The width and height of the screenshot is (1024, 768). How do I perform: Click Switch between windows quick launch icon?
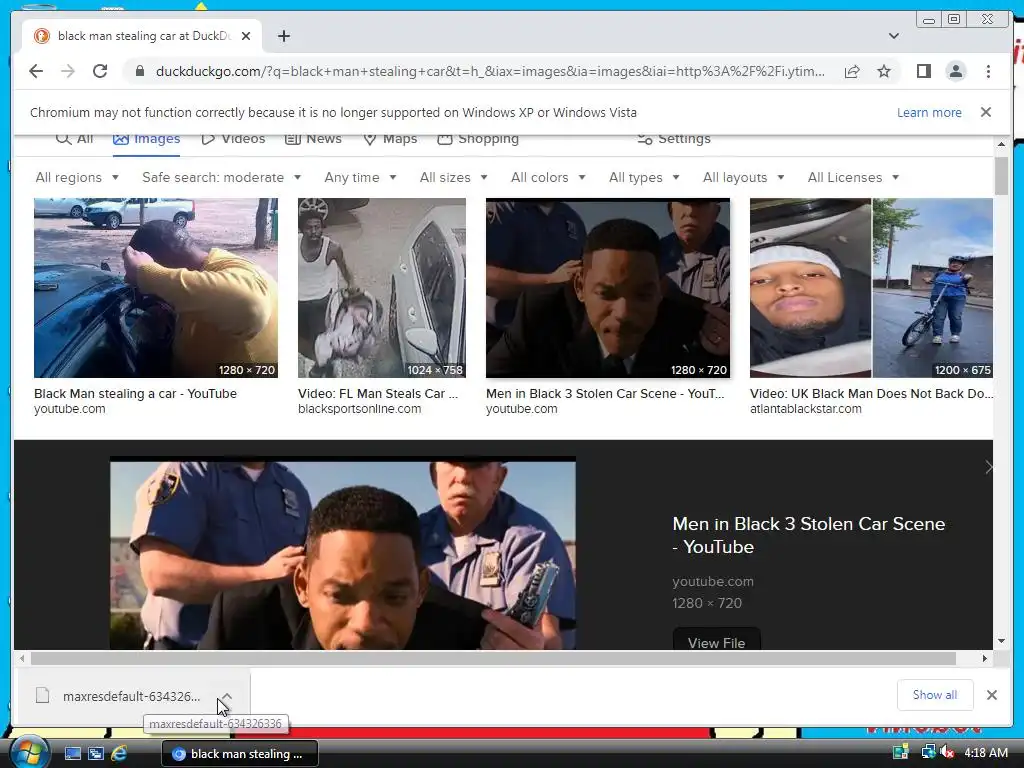coord(96,754)
